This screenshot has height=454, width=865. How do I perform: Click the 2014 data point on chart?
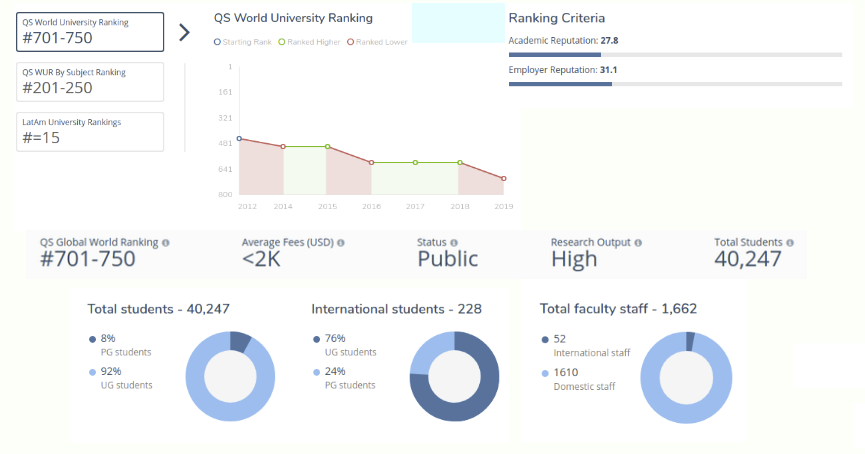[283, 147]
